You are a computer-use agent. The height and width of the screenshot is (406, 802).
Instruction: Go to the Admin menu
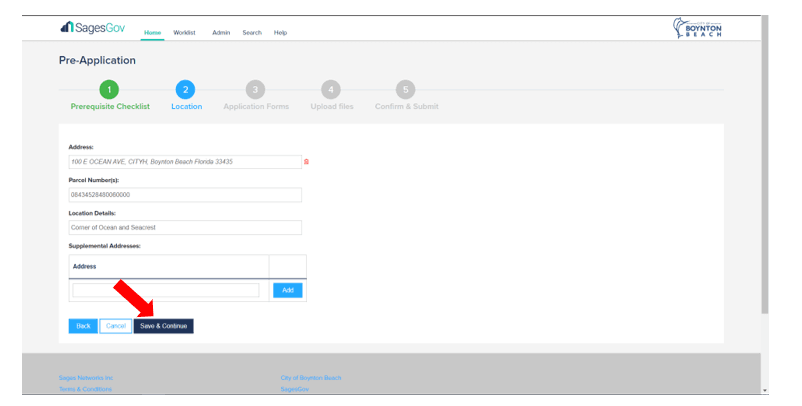(220, 33)
